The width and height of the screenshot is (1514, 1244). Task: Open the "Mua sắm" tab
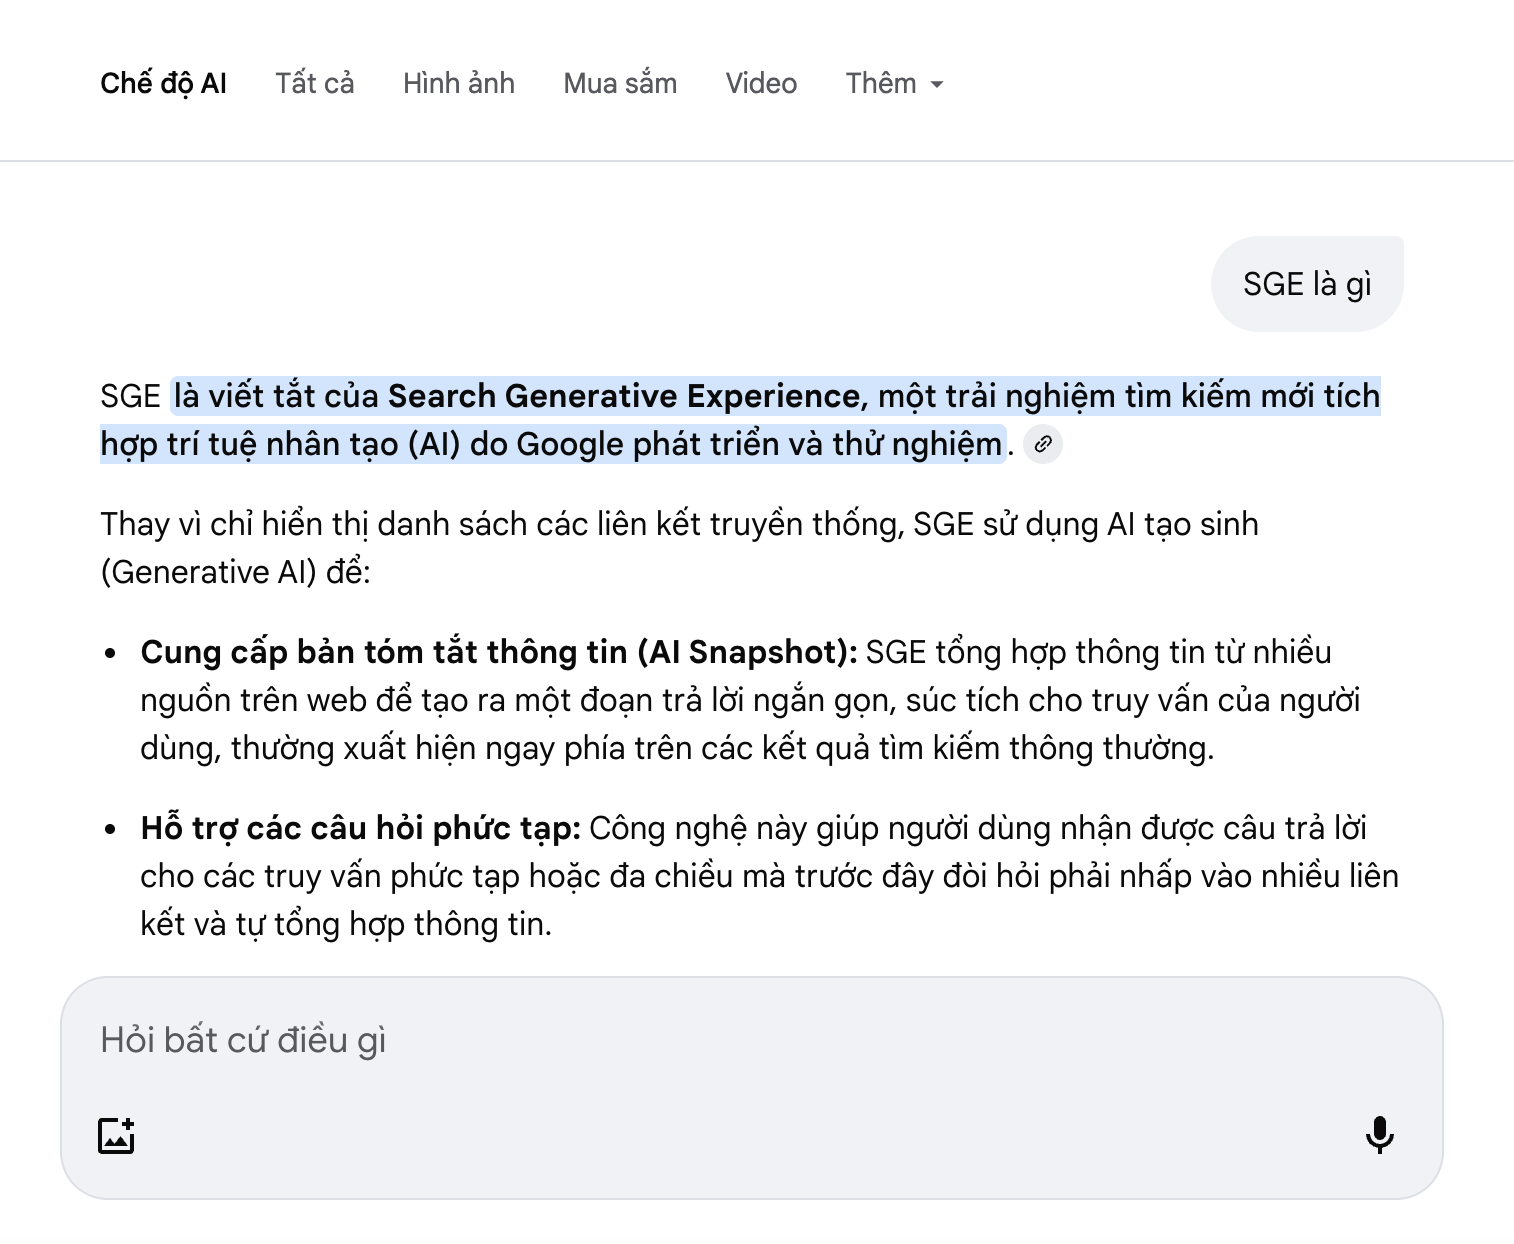pyautogui.click(x=619, y=84)
